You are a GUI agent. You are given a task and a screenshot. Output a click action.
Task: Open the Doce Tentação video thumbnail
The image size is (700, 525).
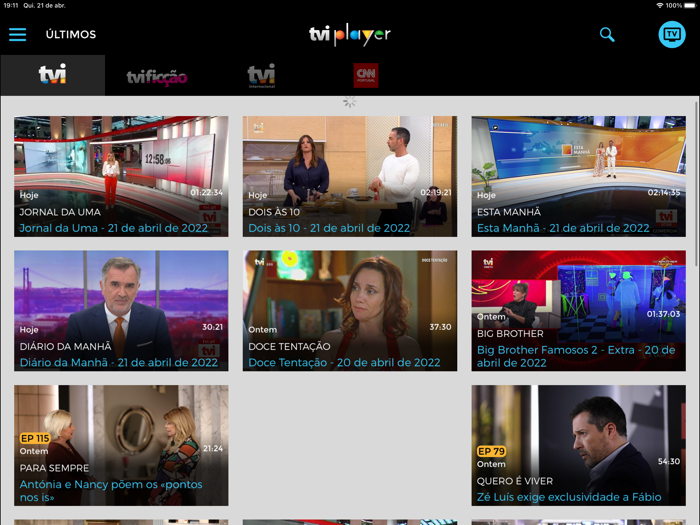click(350, 311)
